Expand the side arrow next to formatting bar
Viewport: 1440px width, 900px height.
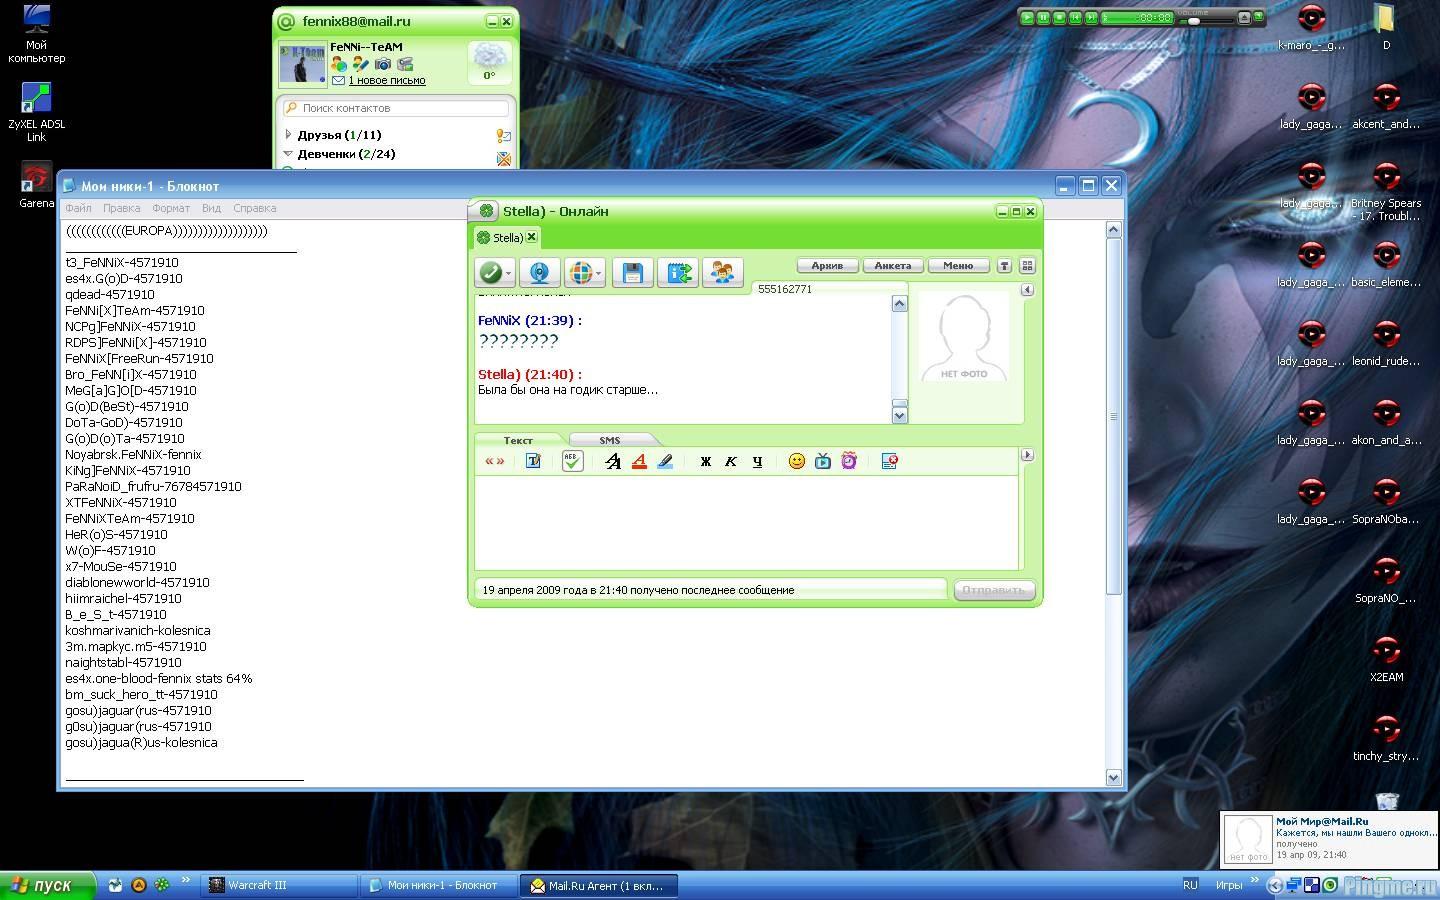pos(1027,455)
